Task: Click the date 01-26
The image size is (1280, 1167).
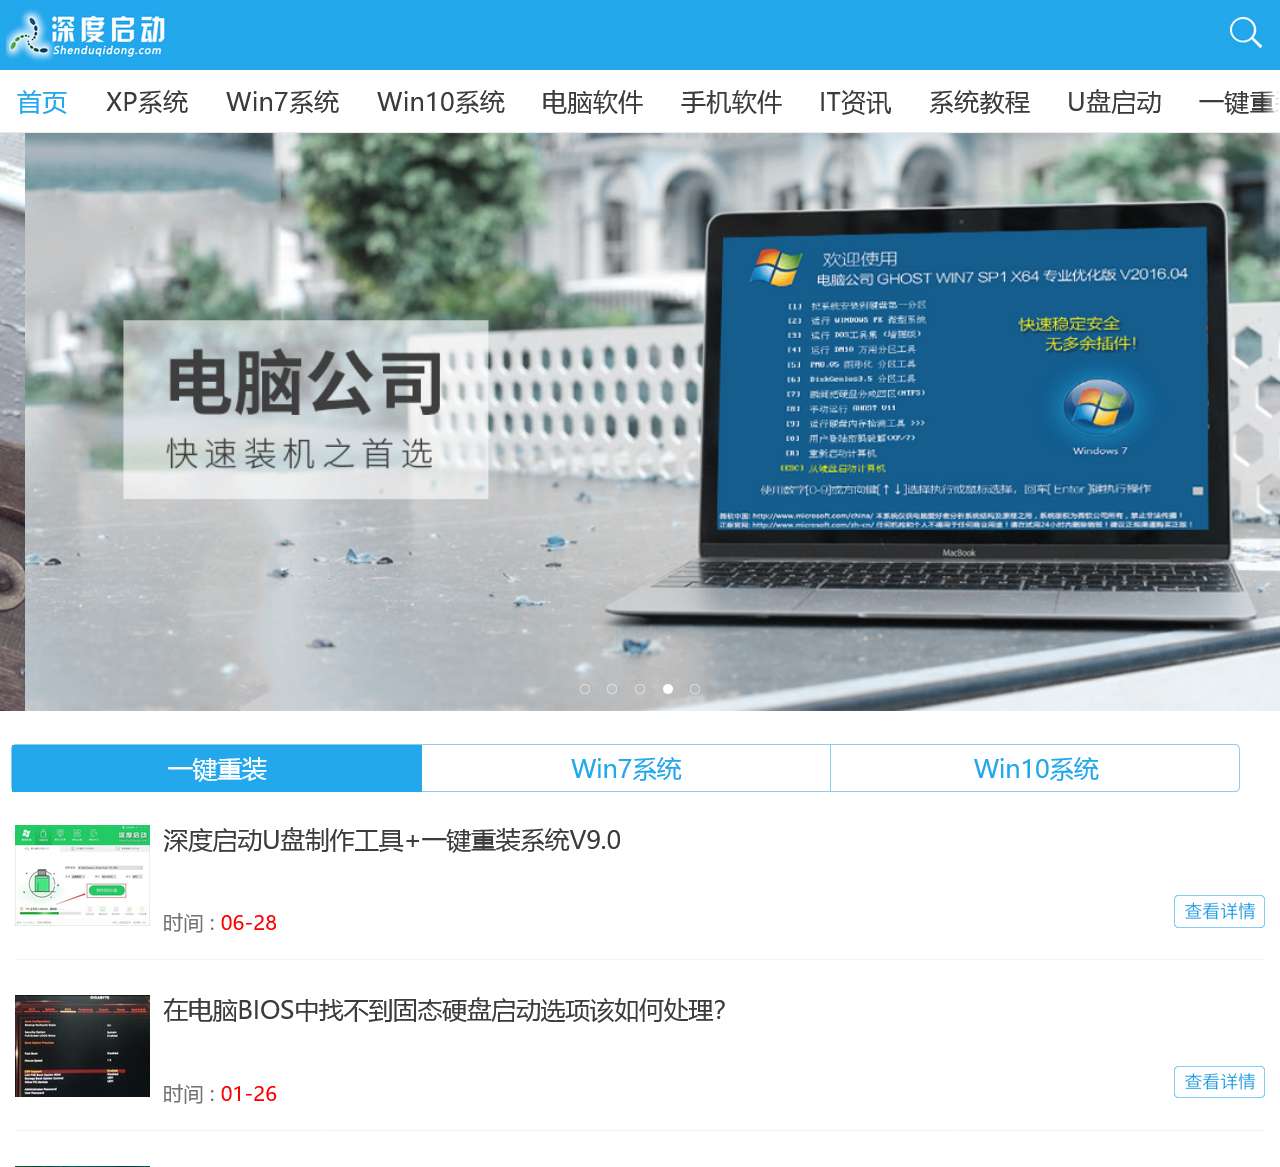Action: 248,1094
